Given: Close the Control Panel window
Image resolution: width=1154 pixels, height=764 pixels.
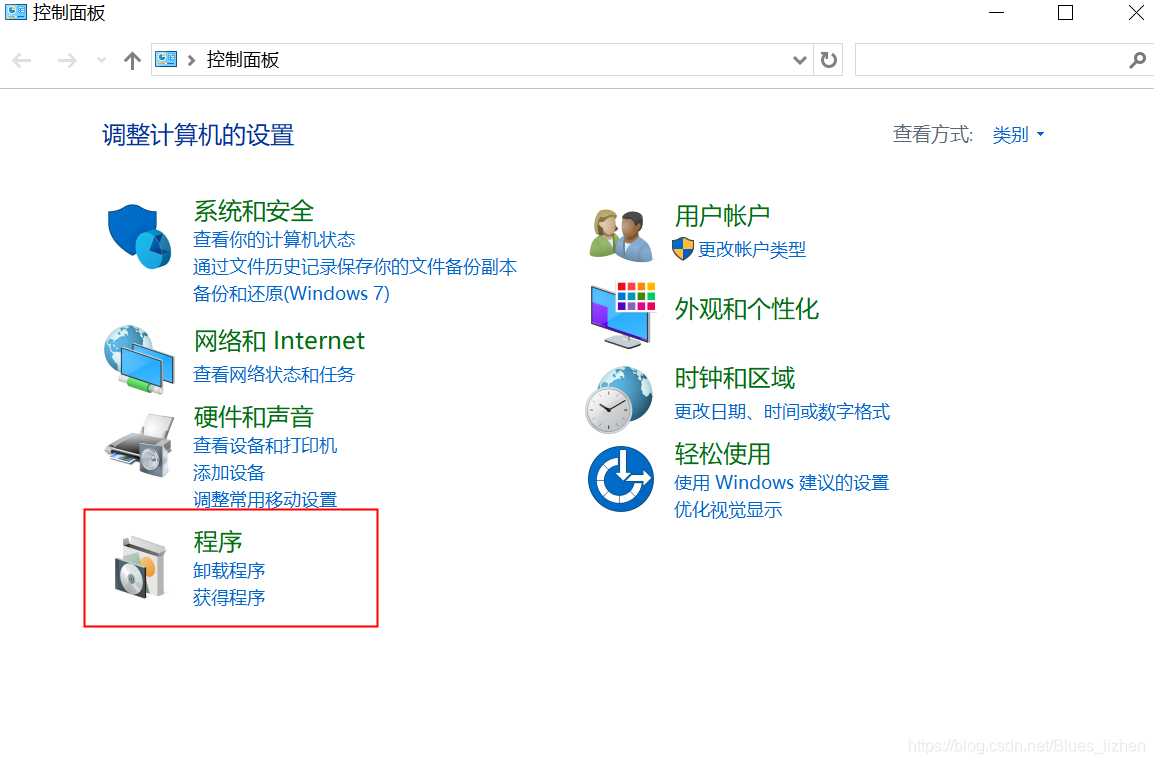Looking at the screenshot, I should pyautogui.click(x=1136, y=13).
